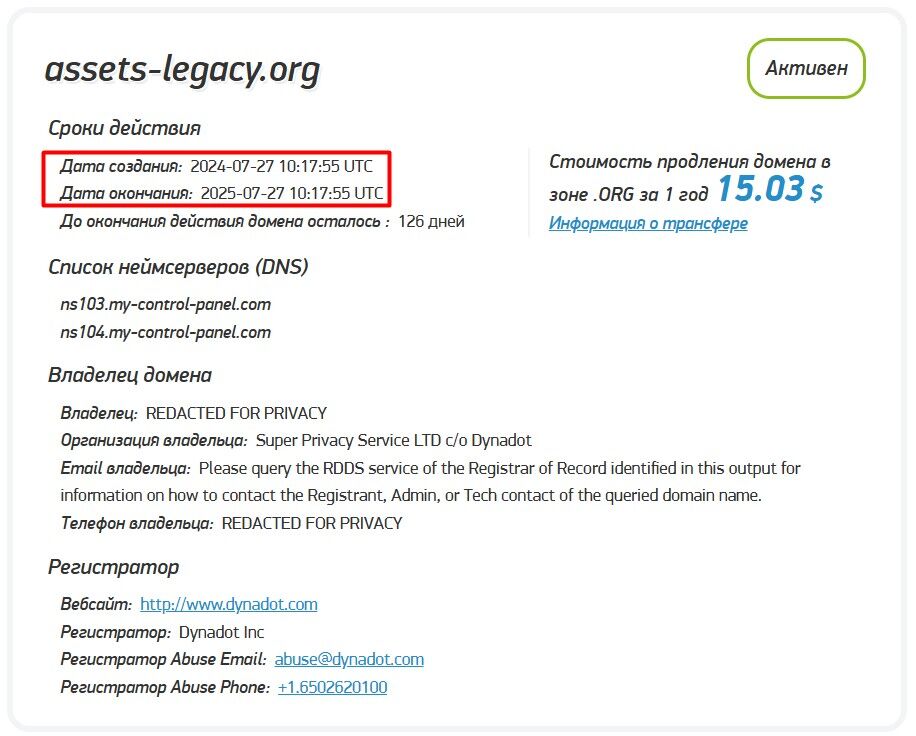Click the 15.03 $ renewal price
Screen dimensions: 916x736
point(770,189)
